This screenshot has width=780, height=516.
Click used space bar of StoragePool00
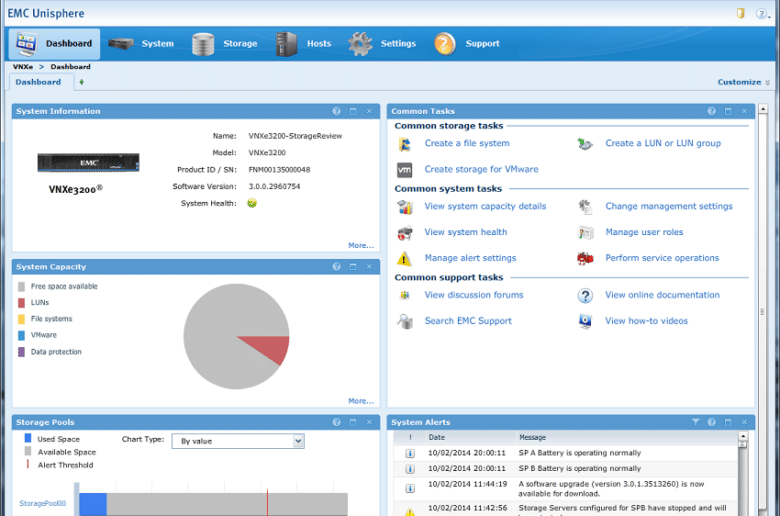(93, 504)
